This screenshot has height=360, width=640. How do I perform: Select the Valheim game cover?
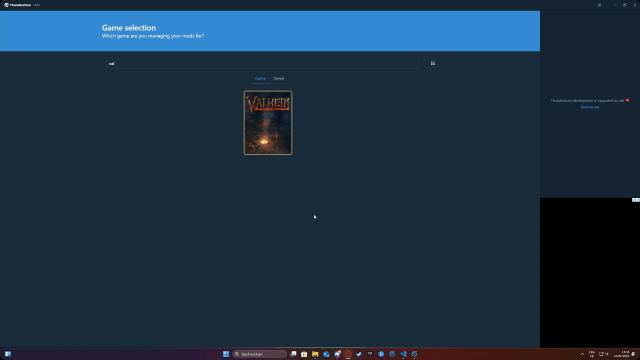(268, 123)
